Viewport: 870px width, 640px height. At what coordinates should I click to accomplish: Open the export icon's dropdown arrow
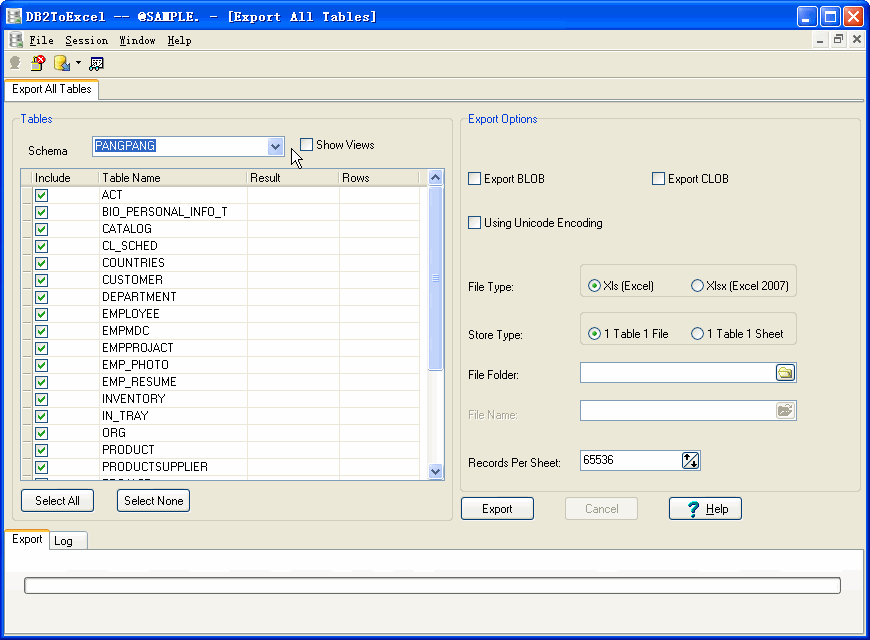(x=78, y=63)
